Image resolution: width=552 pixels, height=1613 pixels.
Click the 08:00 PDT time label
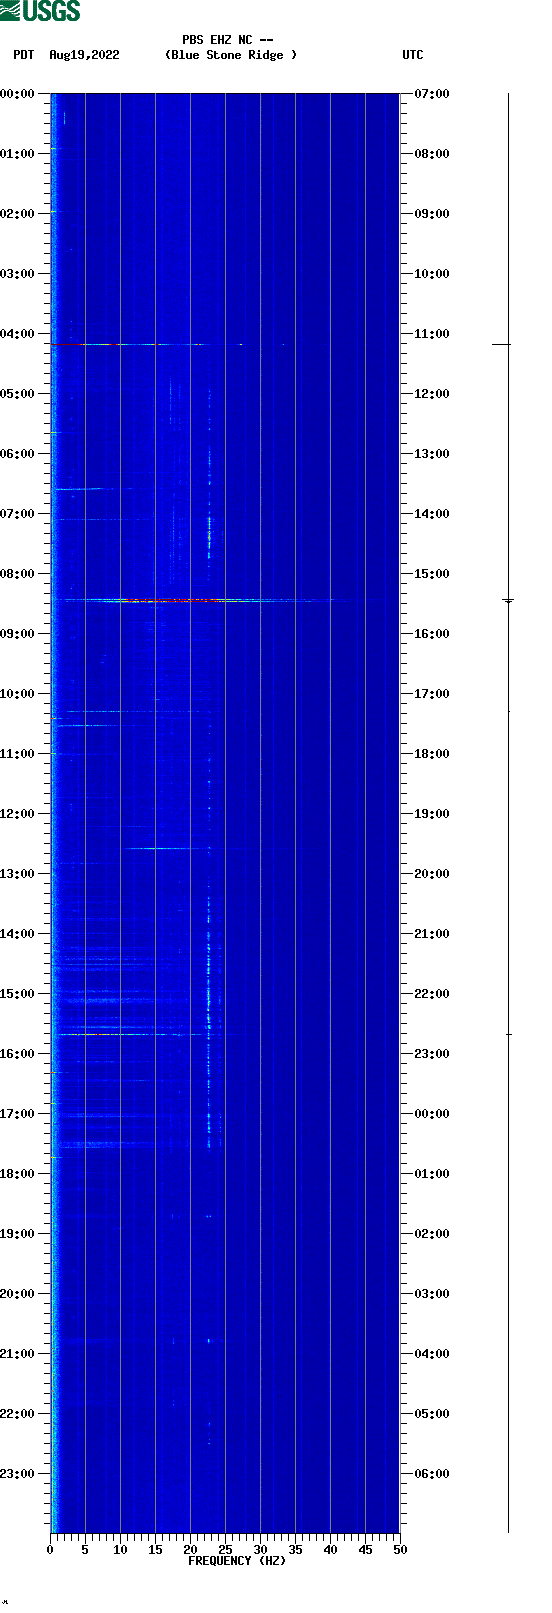[17, 574]
